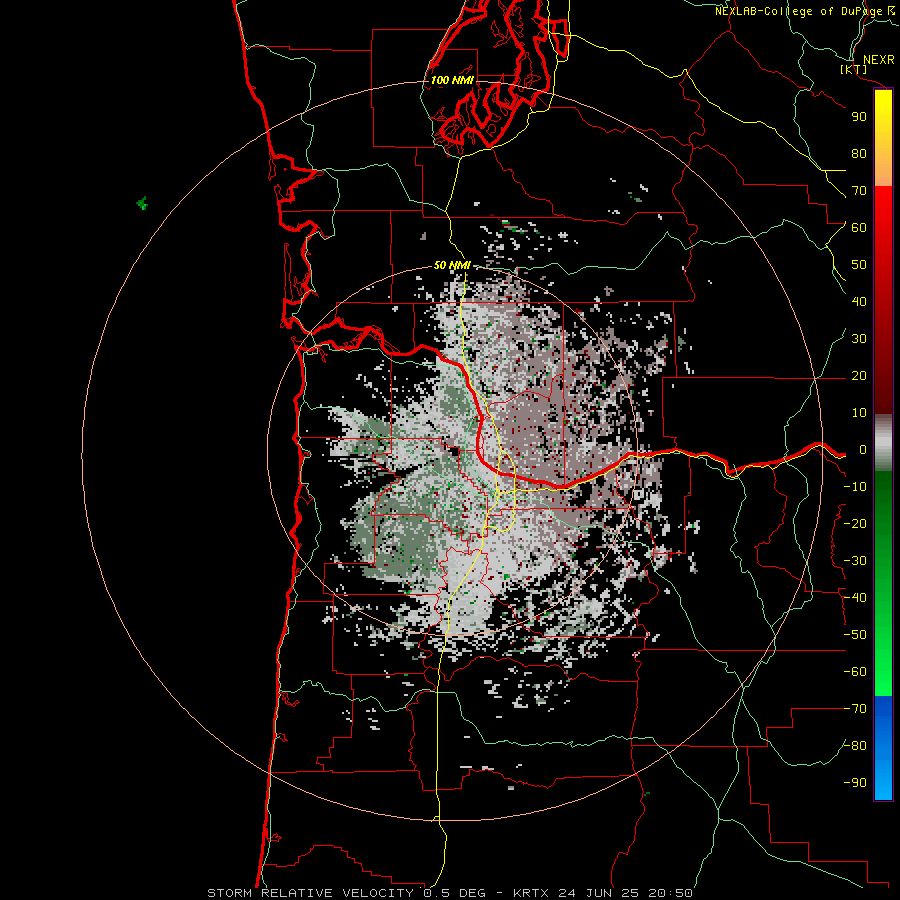Image resolution: width=900 pixels, height=900 pixels.
Task: Click the NEXLAB-College of DuPage credit text
Action: pos(804,11)
